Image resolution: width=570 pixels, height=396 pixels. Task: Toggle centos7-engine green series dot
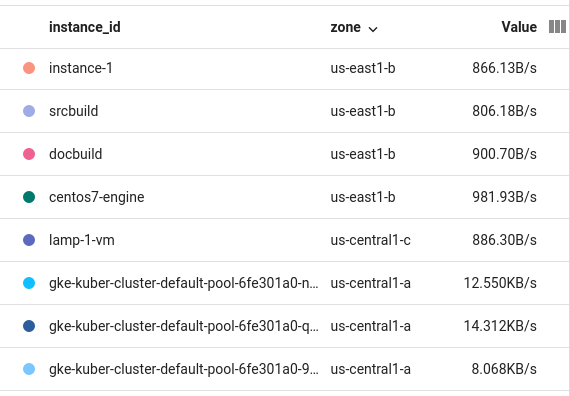click(x=29, y=197)
